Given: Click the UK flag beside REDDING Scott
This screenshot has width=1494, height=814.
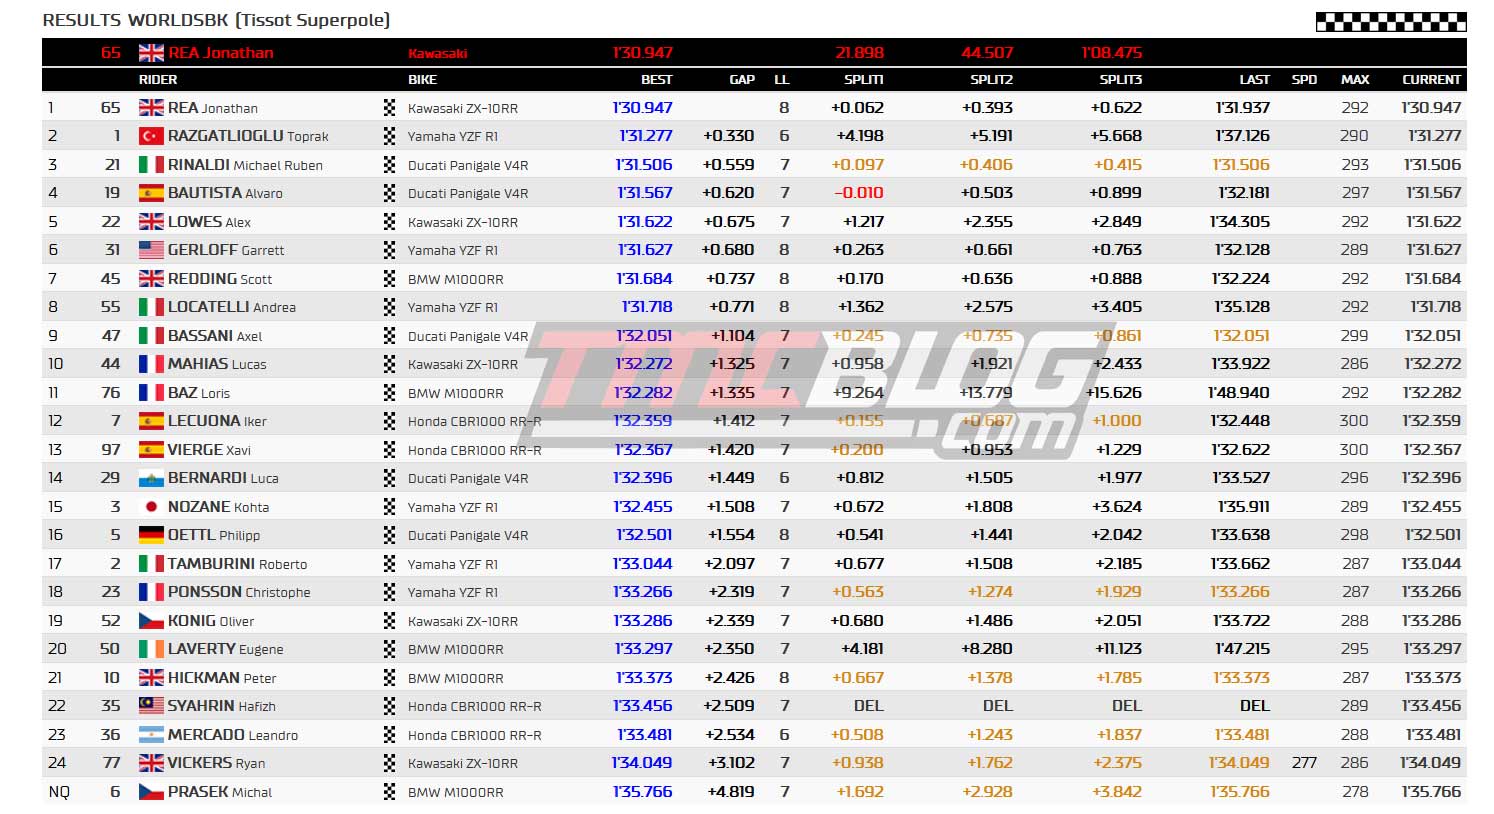Looking at the screenshot, I should click(x=151, y=278).
